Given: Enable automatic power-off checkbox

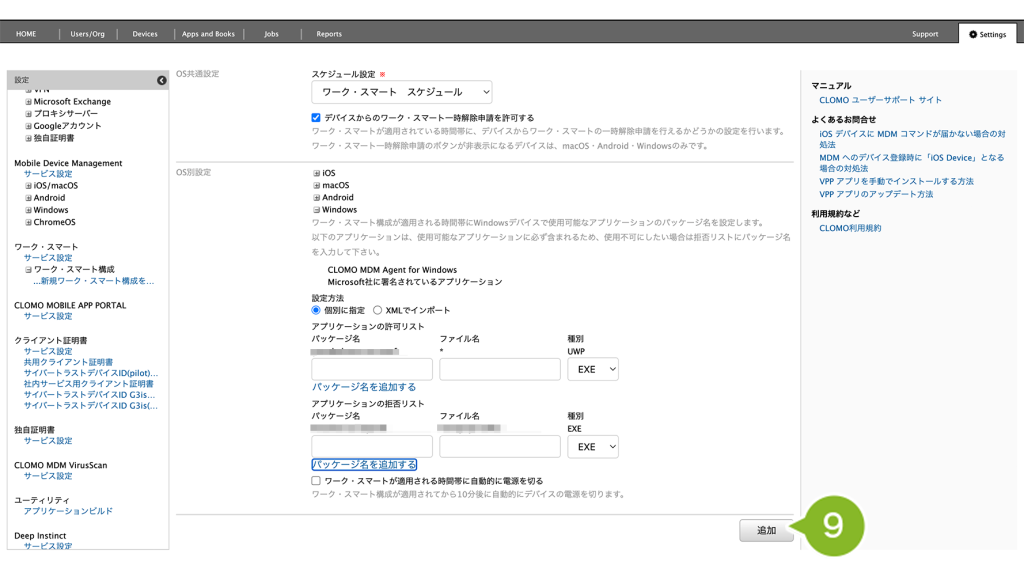Looking at the screenshot, I should coord(317,481).
